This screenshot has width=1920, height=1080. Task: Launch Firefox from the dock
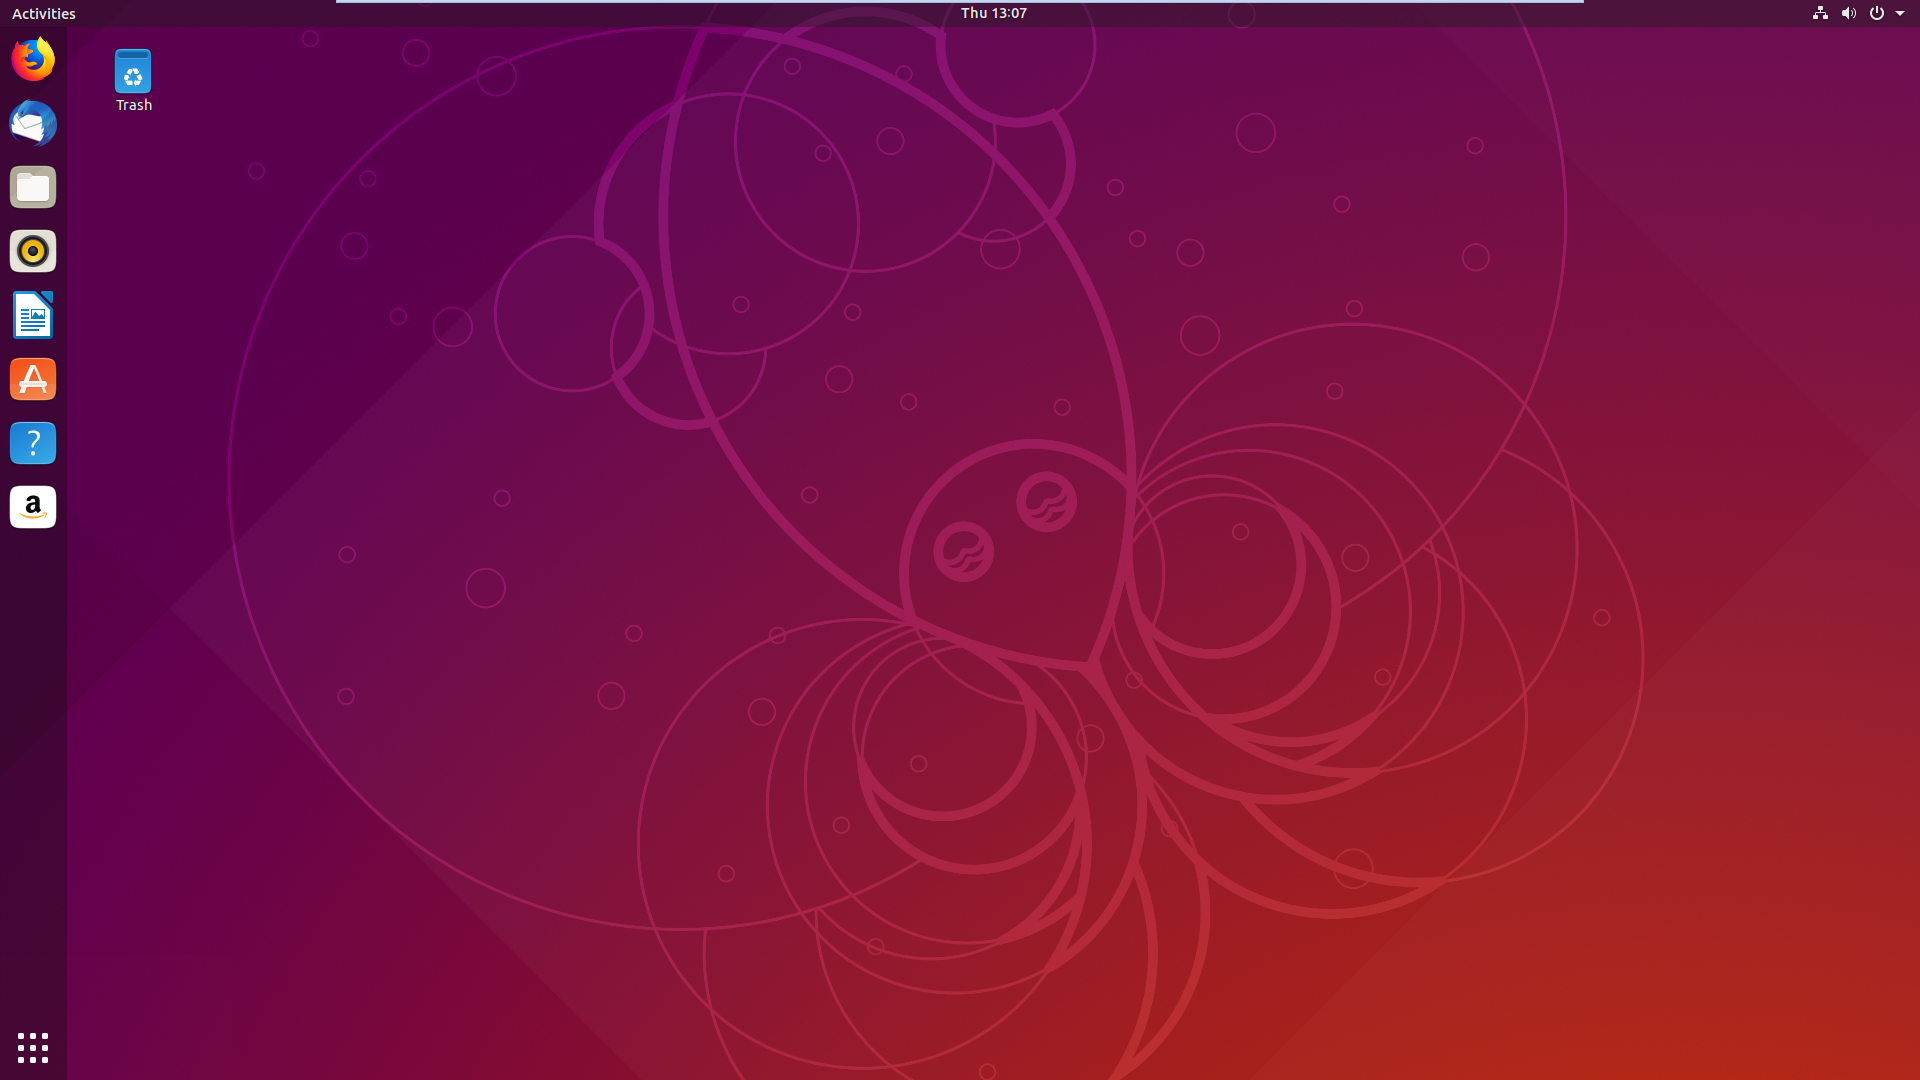33,60
